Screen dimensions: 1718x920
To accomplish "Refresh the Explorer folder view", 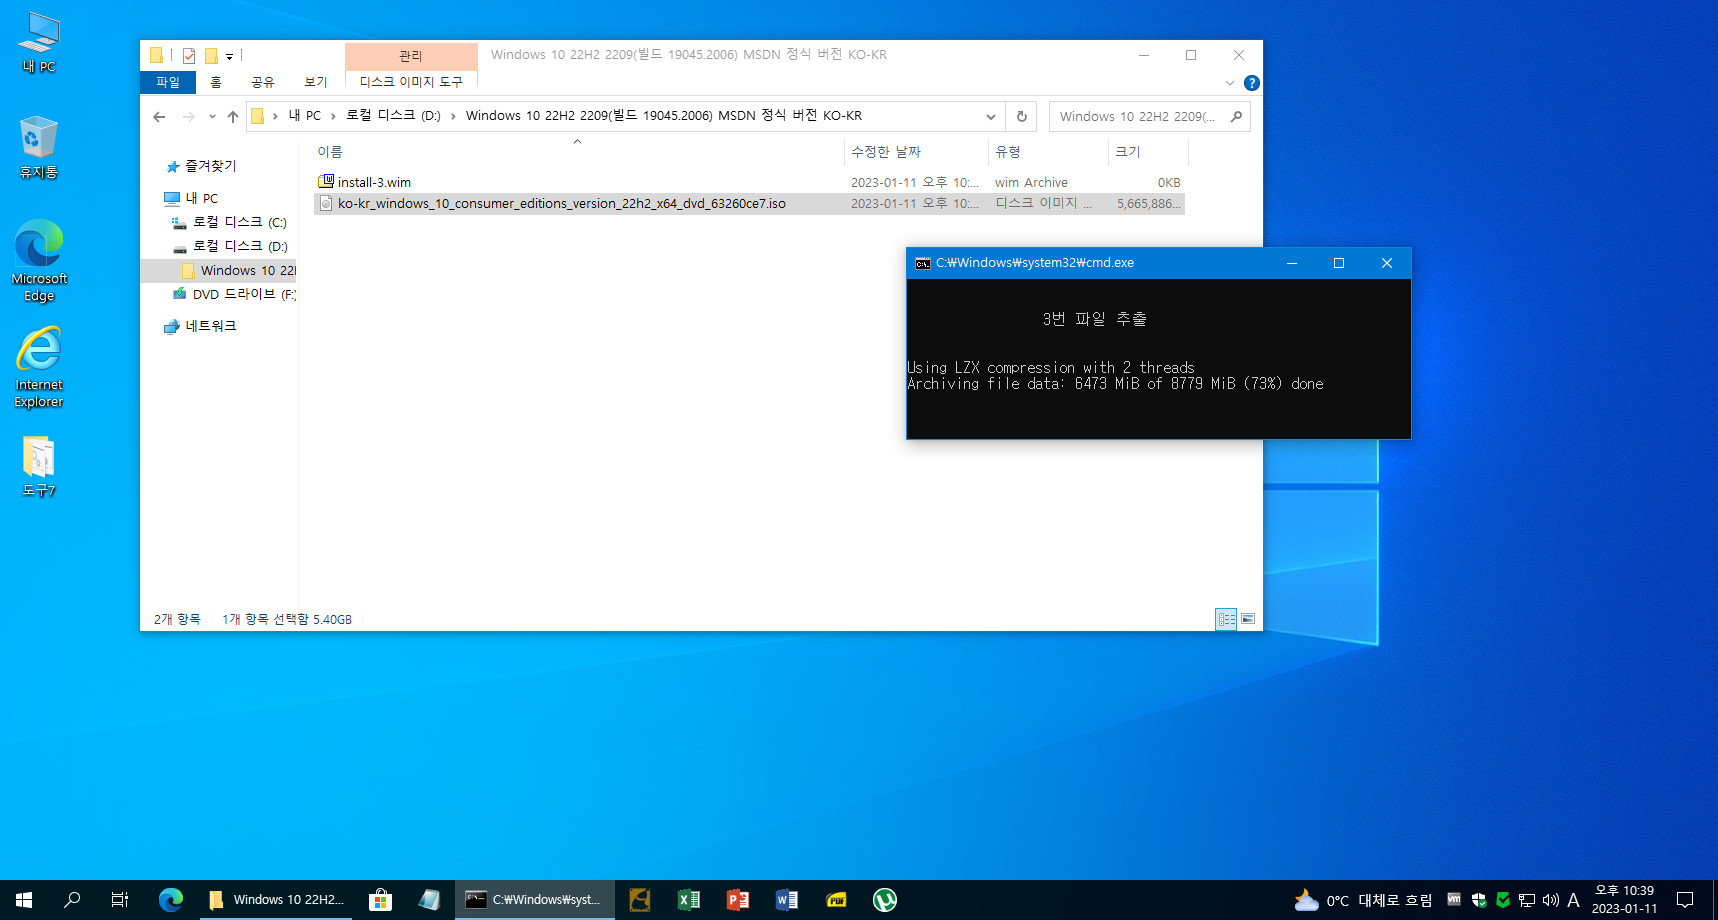I will coord(1021,117).
